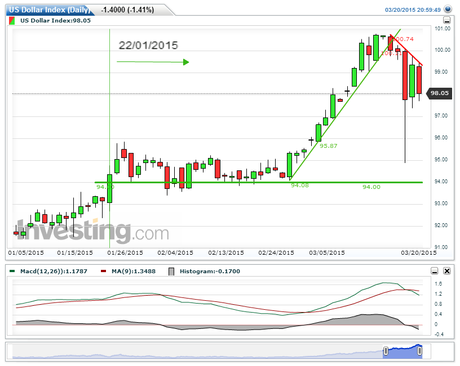Grab the right handle of the range navigator
Image resolution: width=460 pixels, height=366 pixels.
pos(420,351)
